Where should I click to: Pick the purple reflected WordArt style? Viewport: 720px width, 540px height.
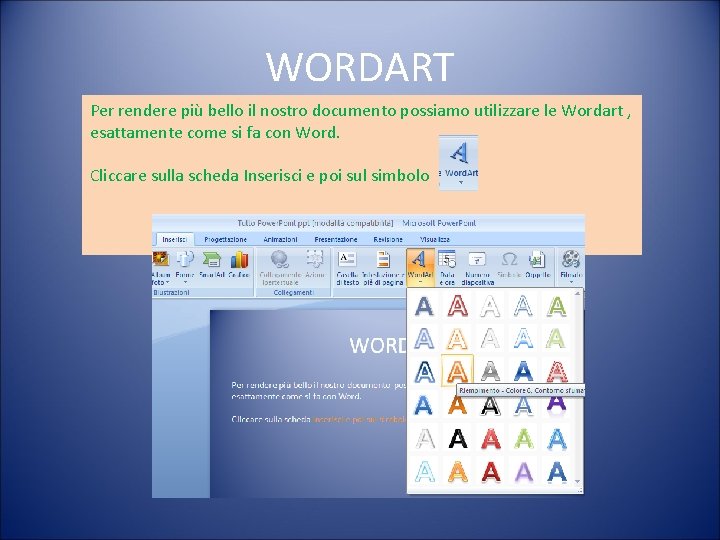tap(557, 405)
